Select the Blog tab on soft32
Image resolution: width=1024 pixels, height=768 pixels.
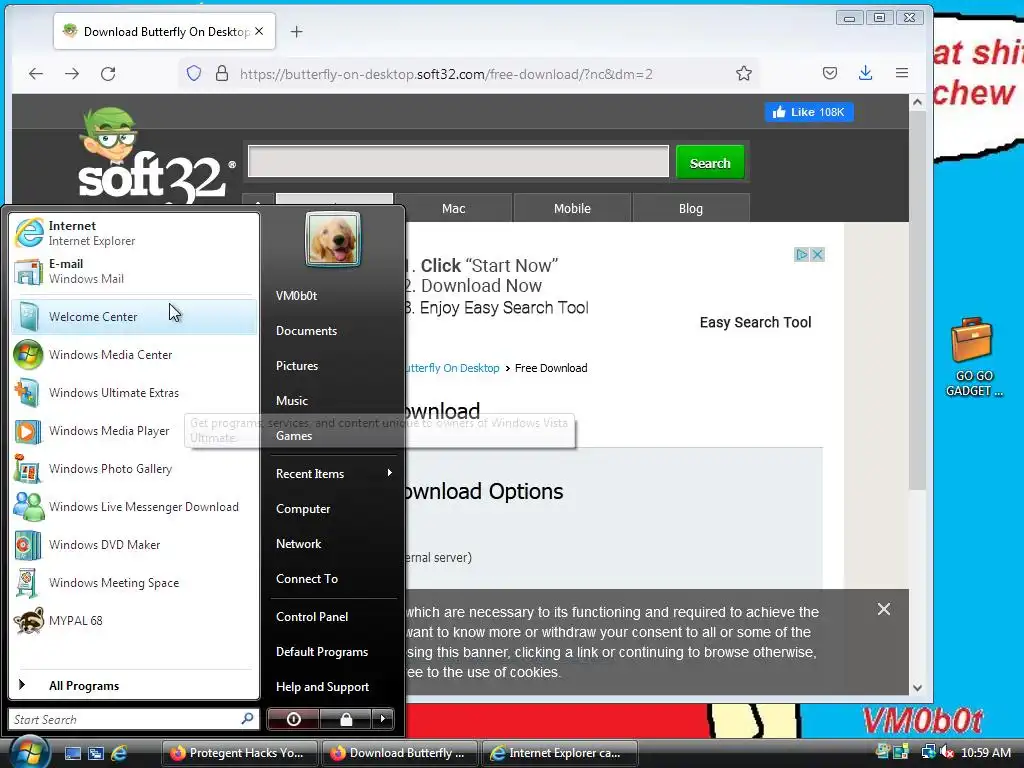pyautogui.click(x=690, y=208)
